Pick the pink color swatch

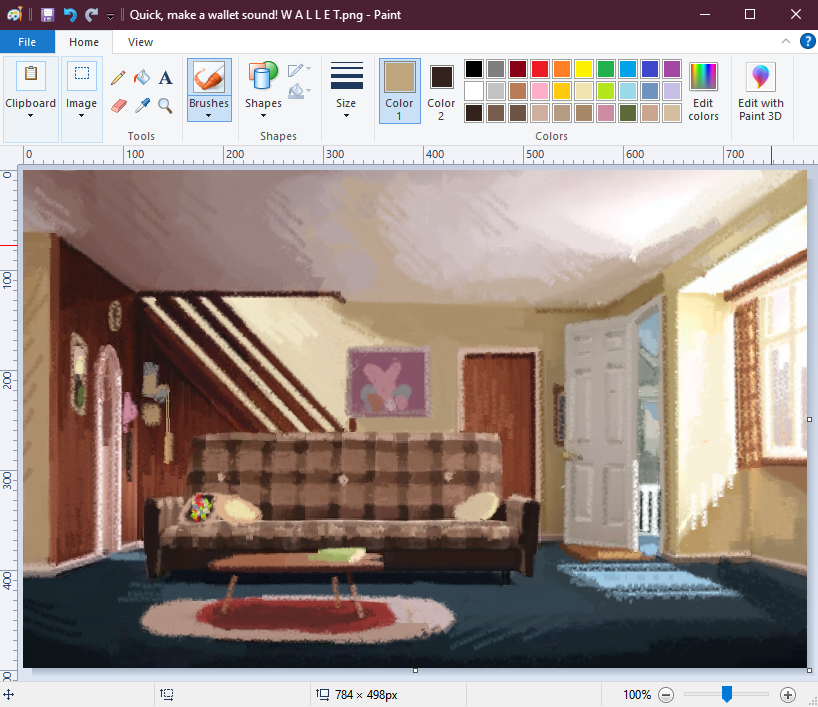coord(540,91)
